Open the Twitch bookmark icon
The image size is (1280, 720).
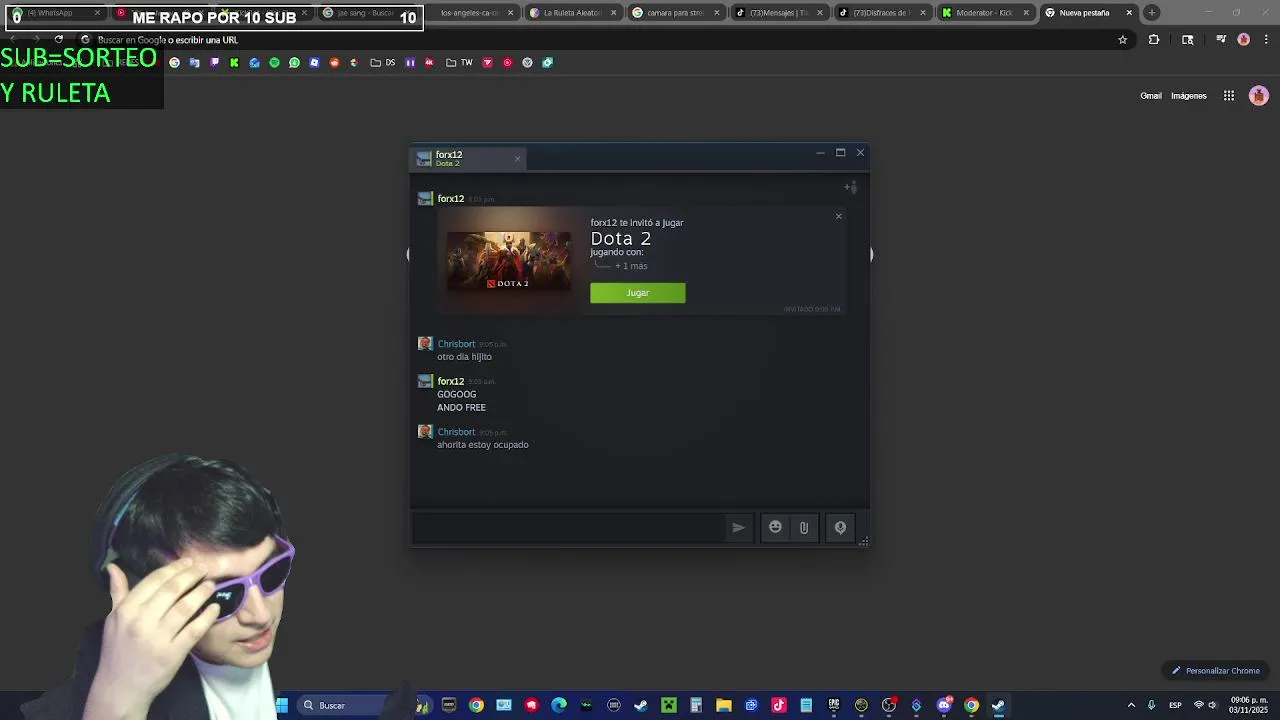214,63
